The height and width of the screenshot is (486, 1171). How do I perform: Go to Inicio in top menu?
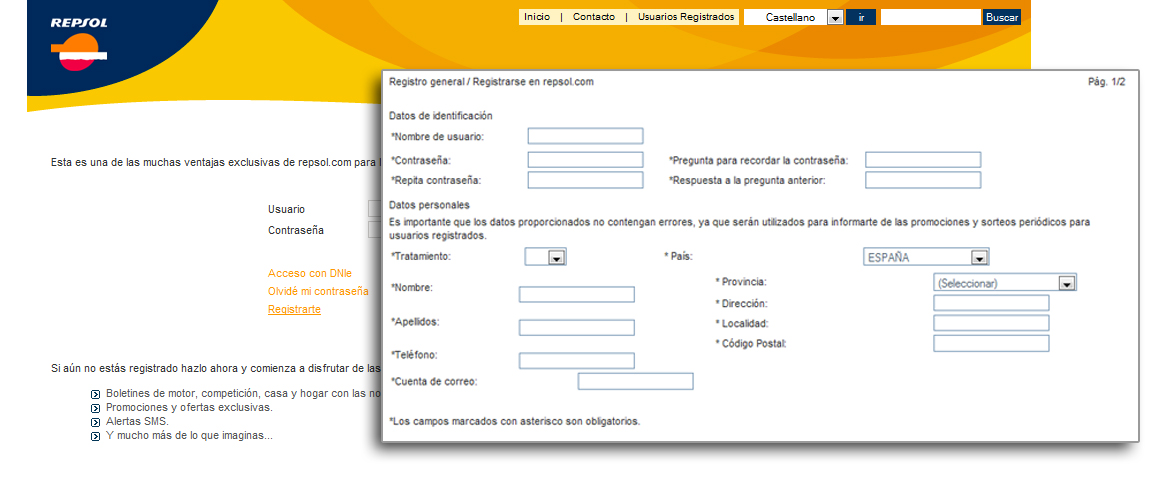pyautogui.click(x=537, y=17)
